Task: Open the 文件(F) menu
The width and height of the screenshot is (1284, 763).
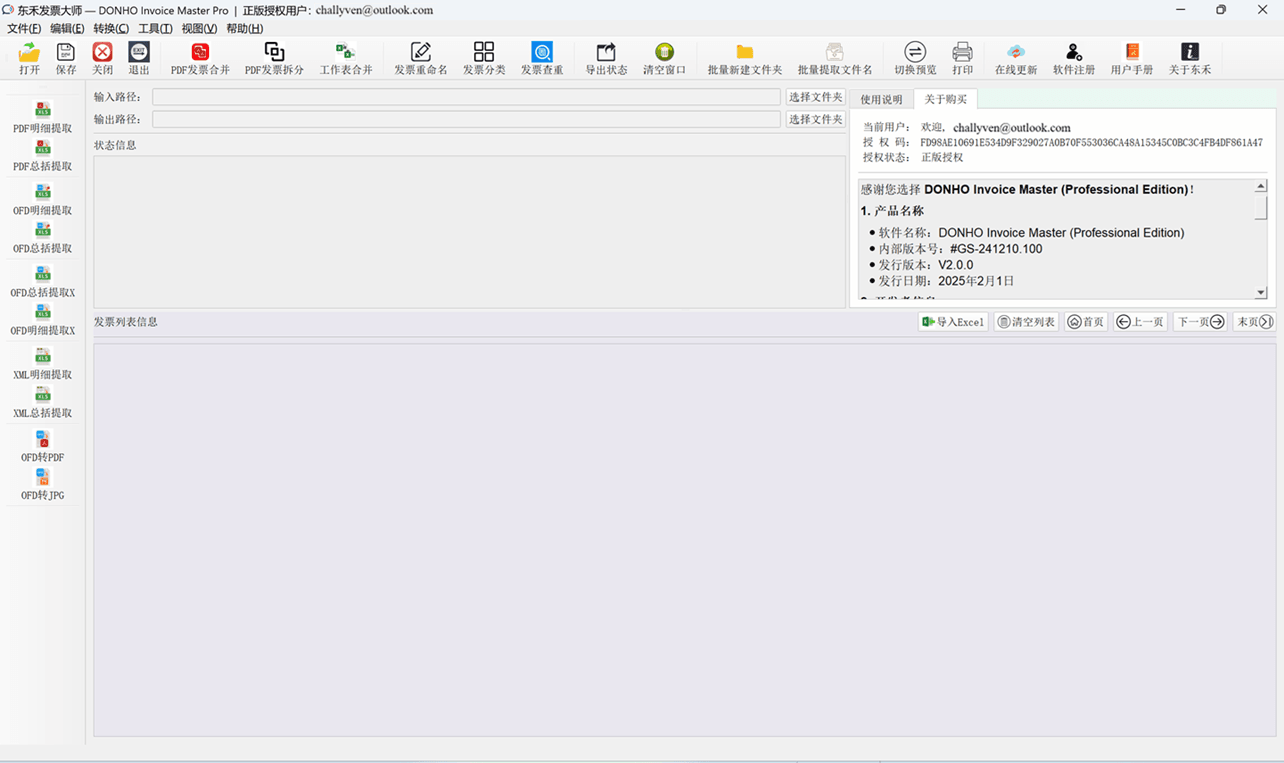Action: tap(24, 29)
